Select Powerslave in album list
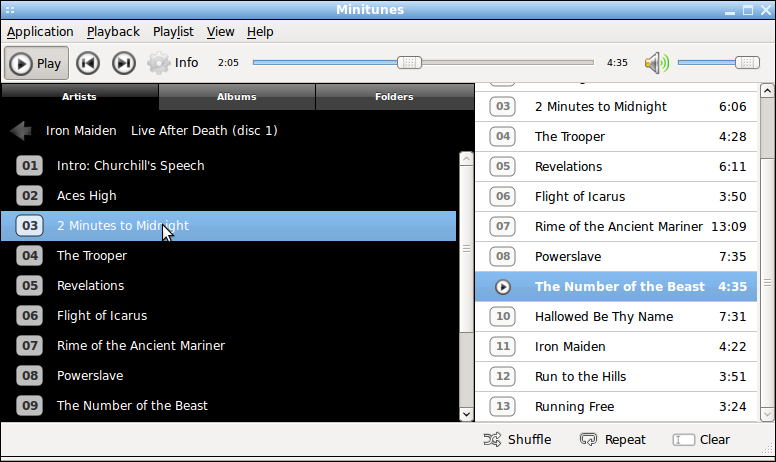Screen dimensions: 776x462 (x=229, y=376)
